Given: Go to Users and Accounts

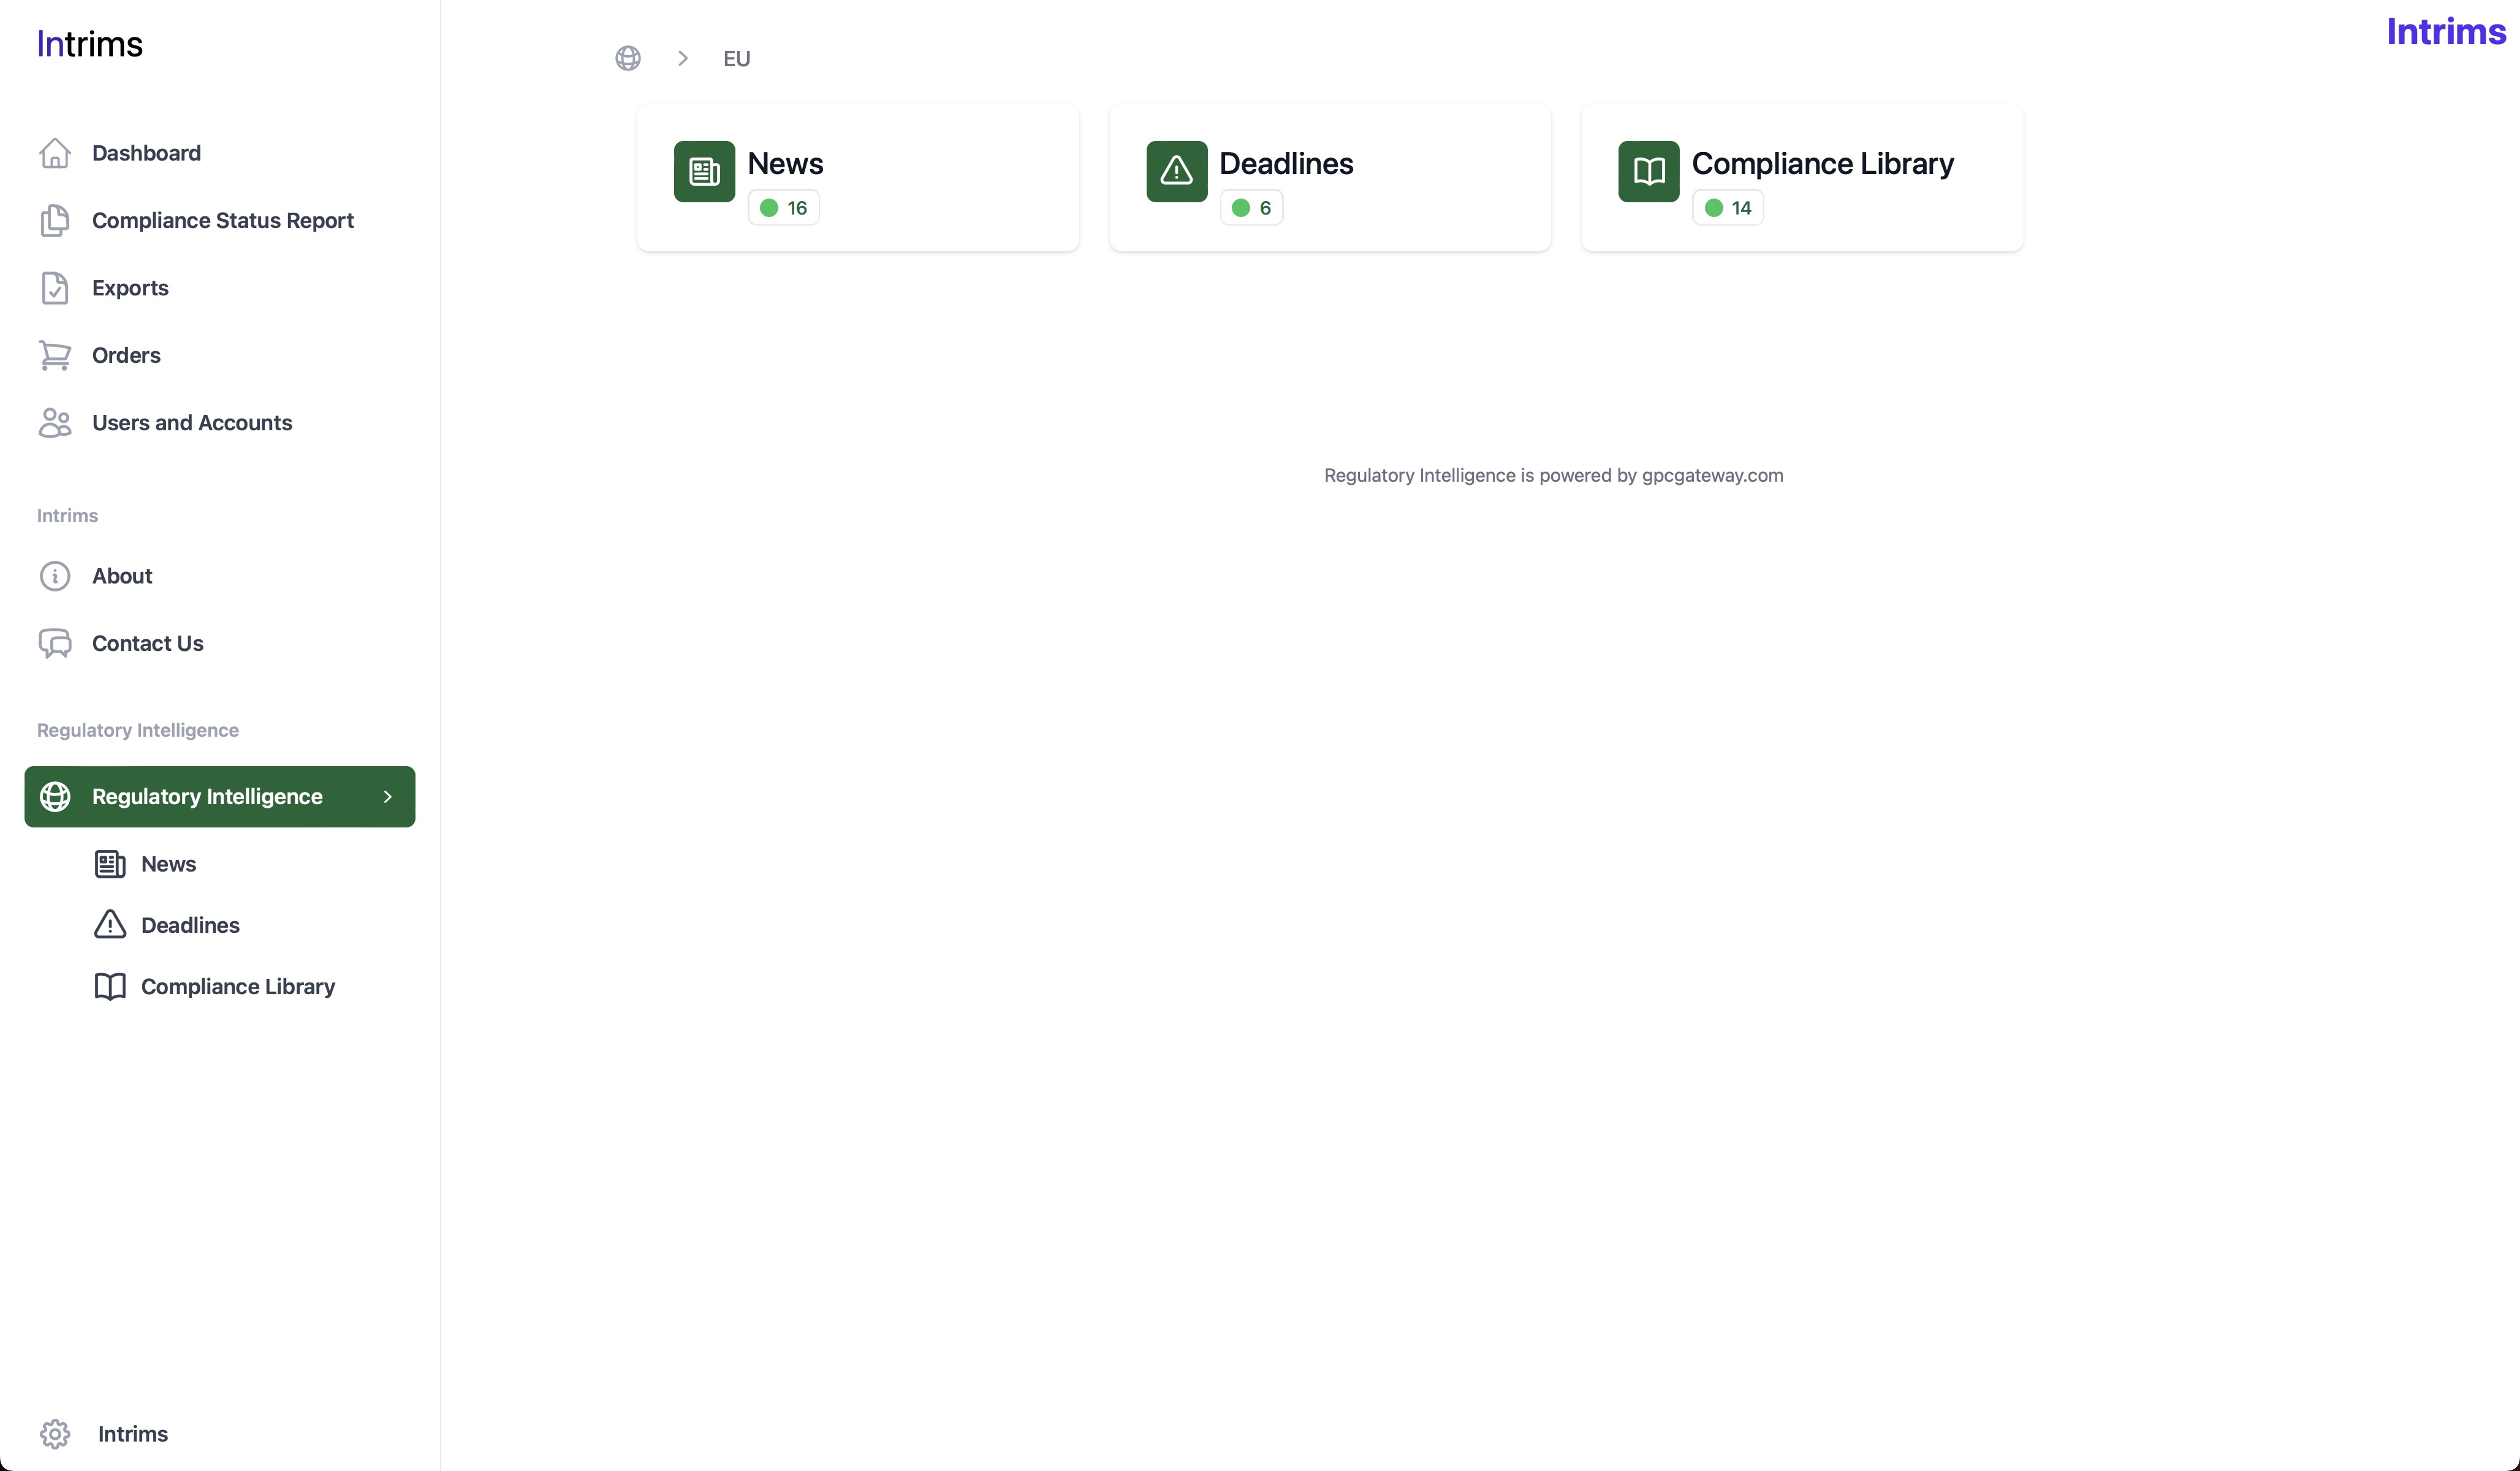Looking at the screenshot, I should point(191,423).
